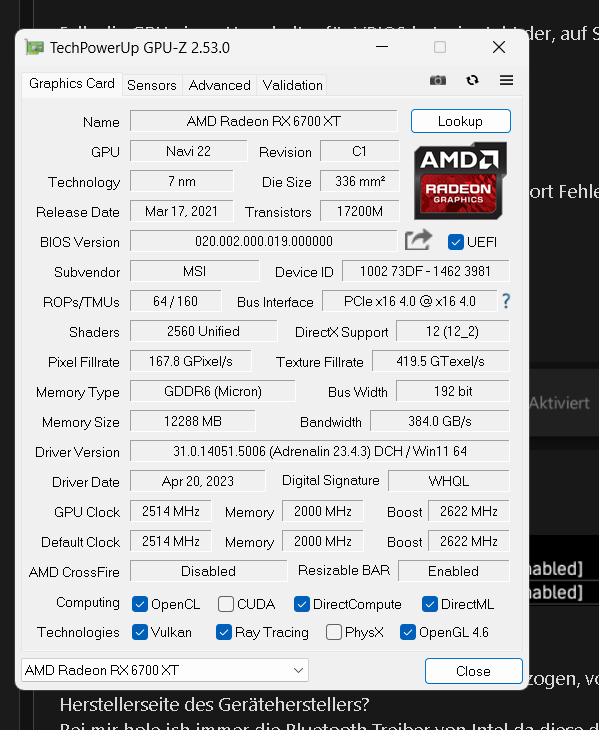Click the Lookup button

460,121
